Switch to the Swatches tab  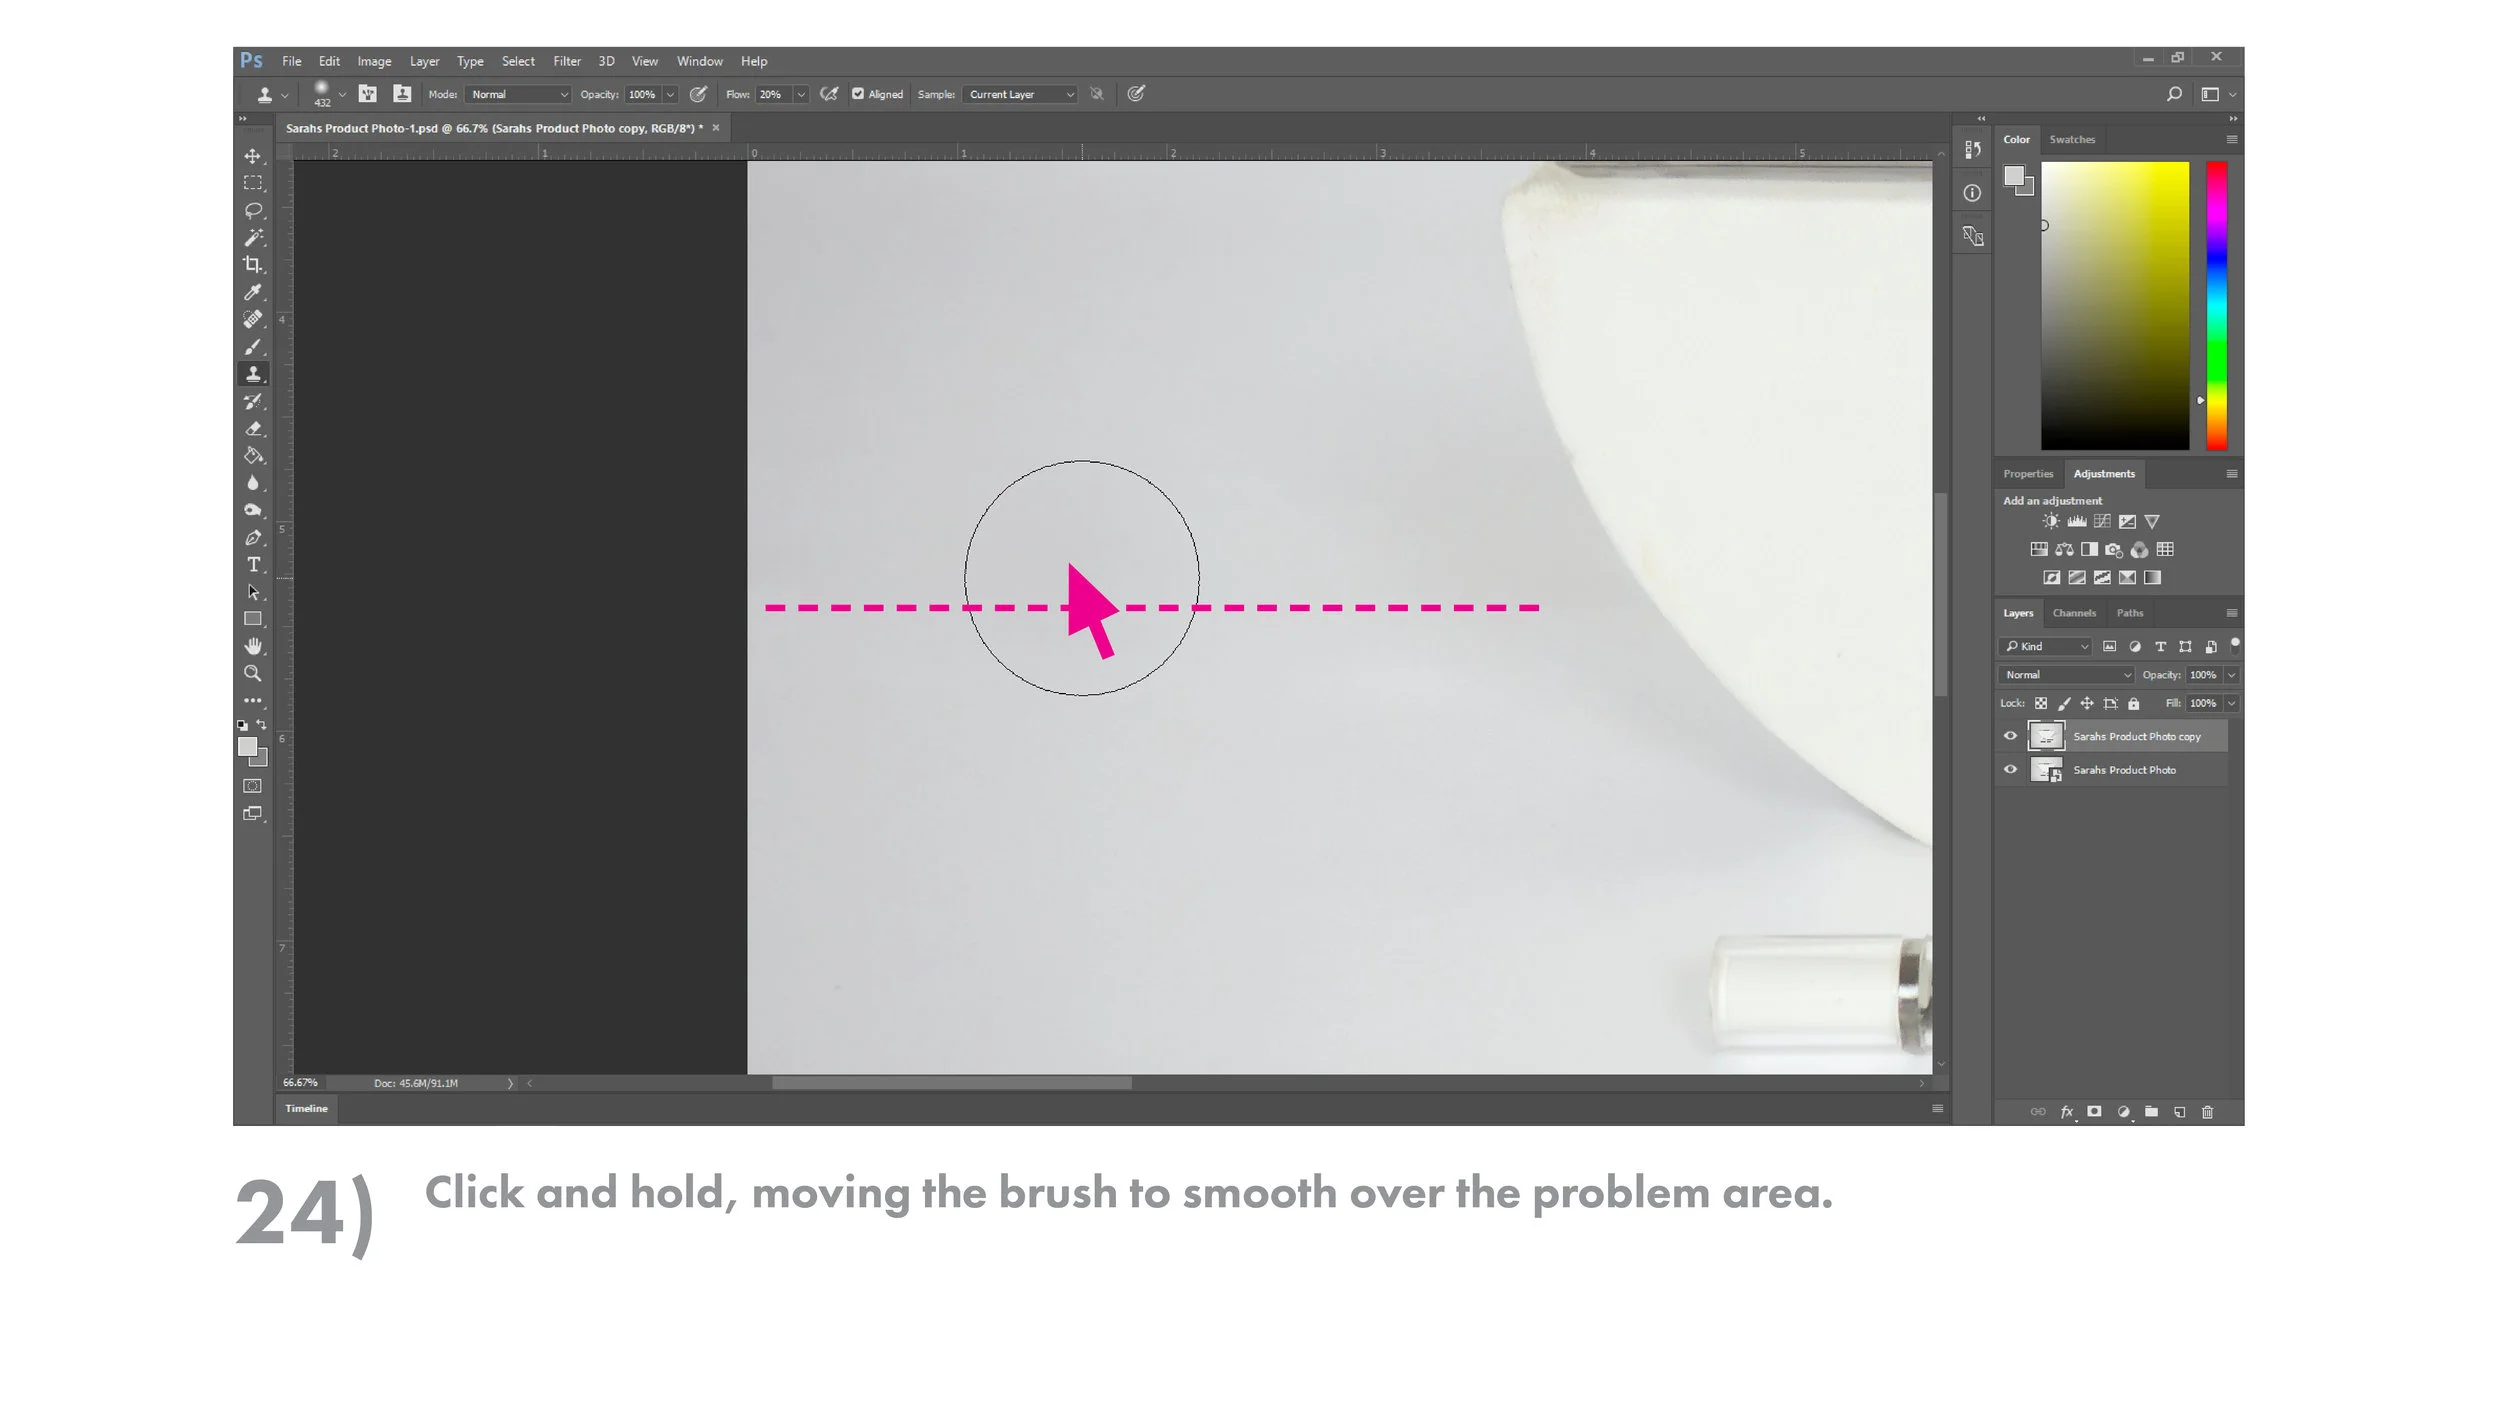coord(2071,139)
